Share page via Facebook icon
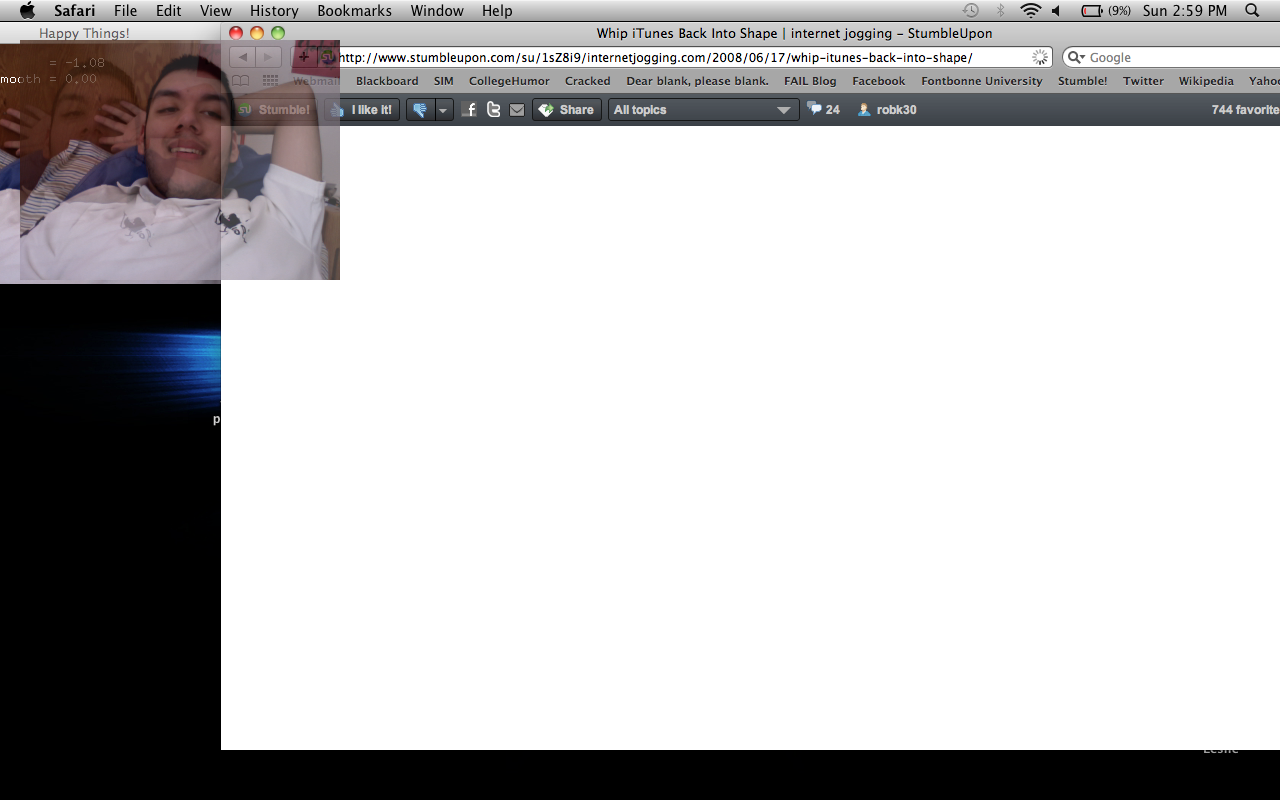1280x800 pixels. 470,110
